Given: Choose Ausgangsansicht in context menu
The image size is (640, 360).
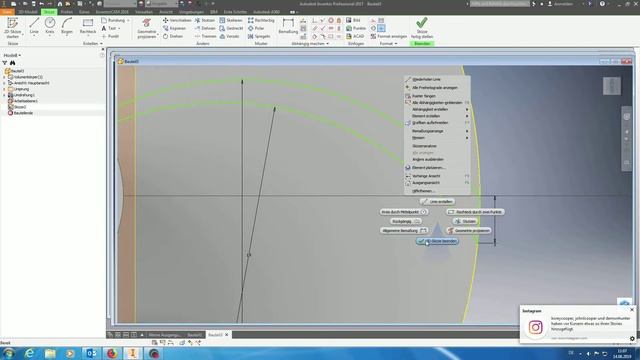Looking at the screenshot, I should pos(437,183).
